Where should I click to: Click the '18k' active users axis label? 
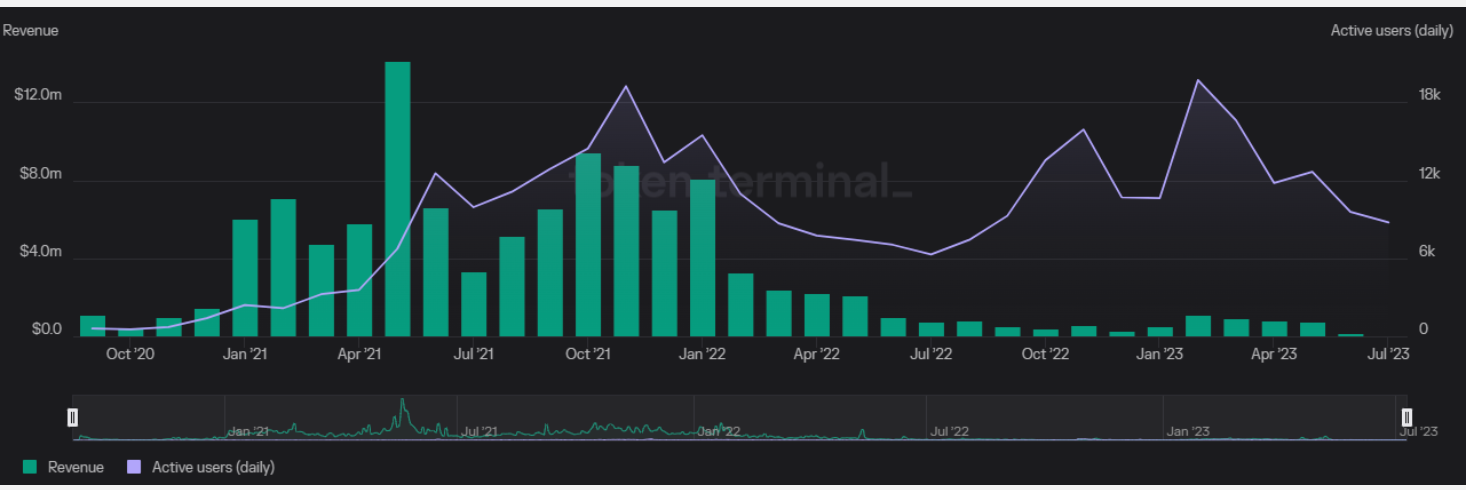coord(1430,95)
